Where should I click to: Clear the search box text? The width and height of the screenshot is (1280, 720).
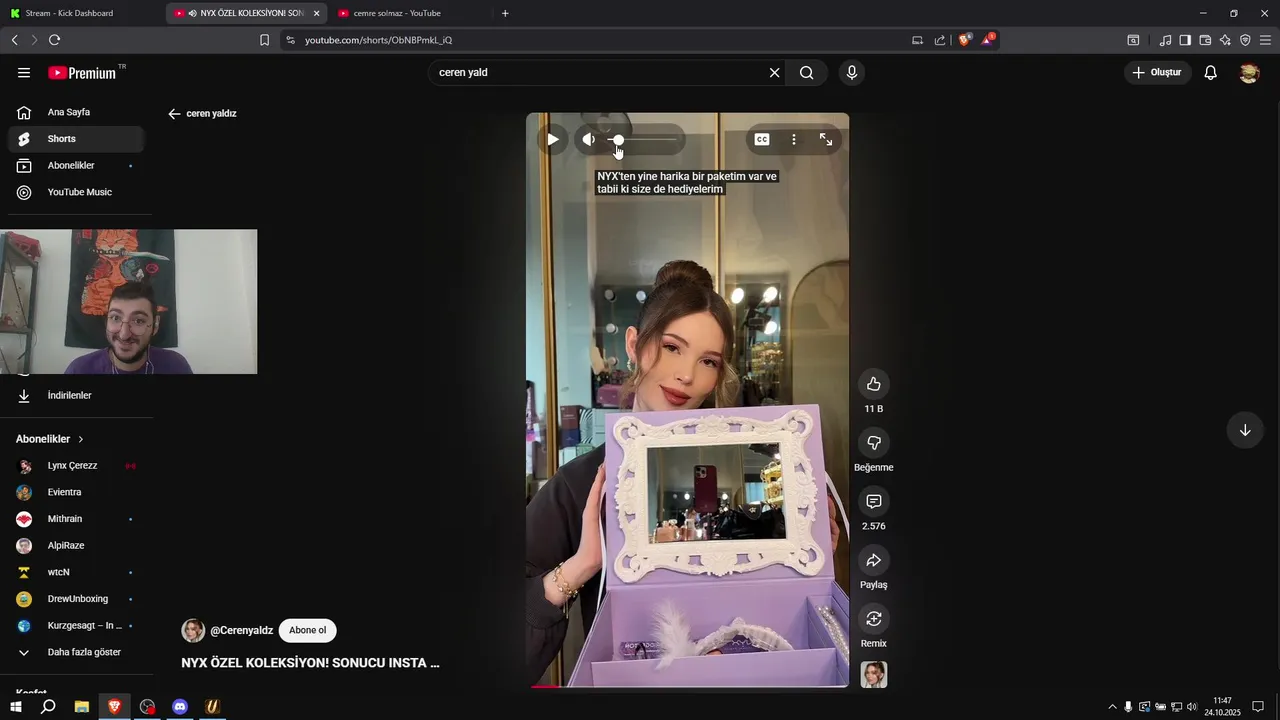pos(774,73)
